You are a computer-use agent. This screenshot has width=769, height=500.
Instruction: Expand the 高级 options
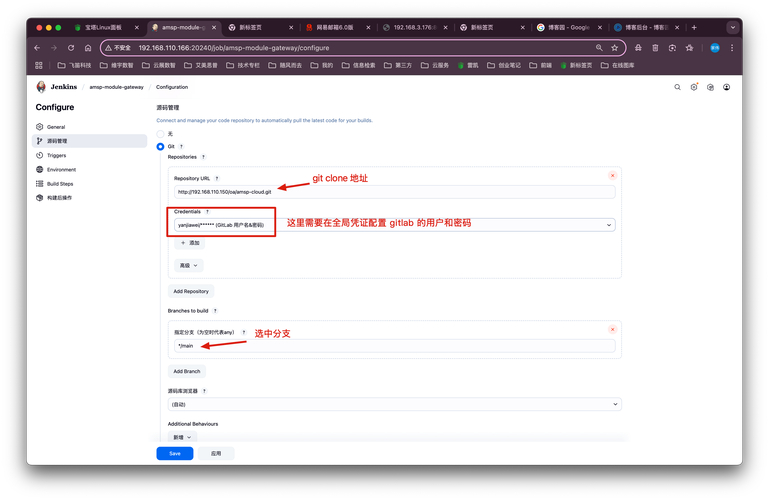click(188, 266)
